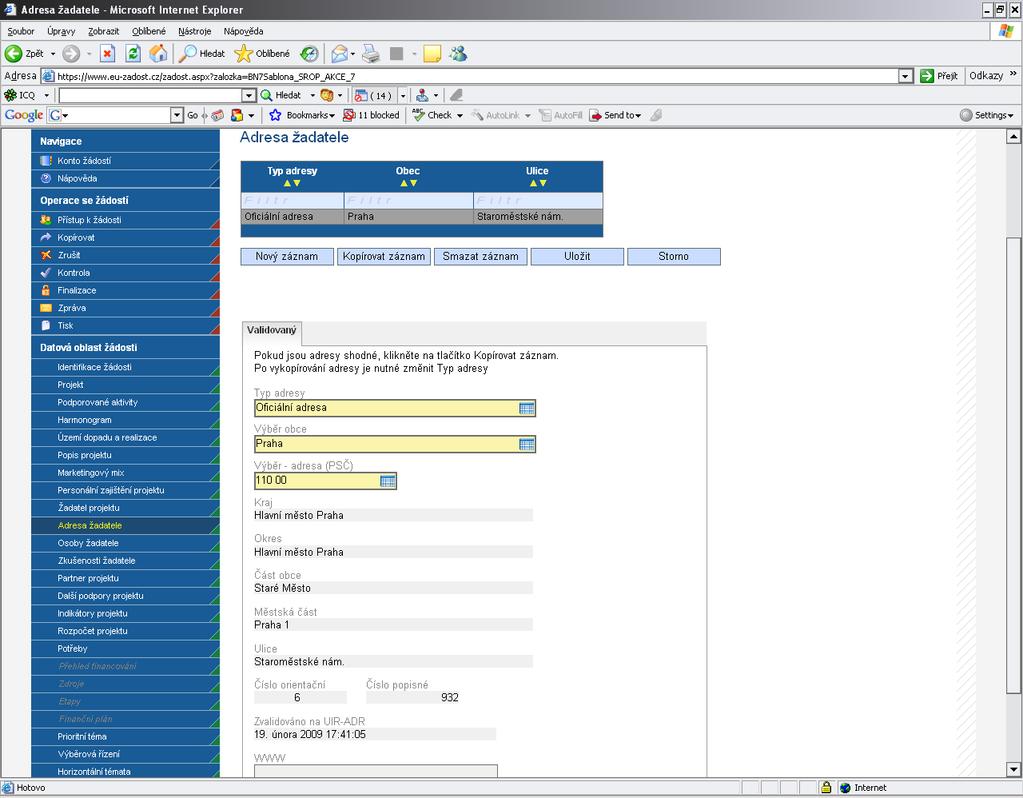
Task: Open the ICQ menu dropdown arrow
Action: click(46, 95)
